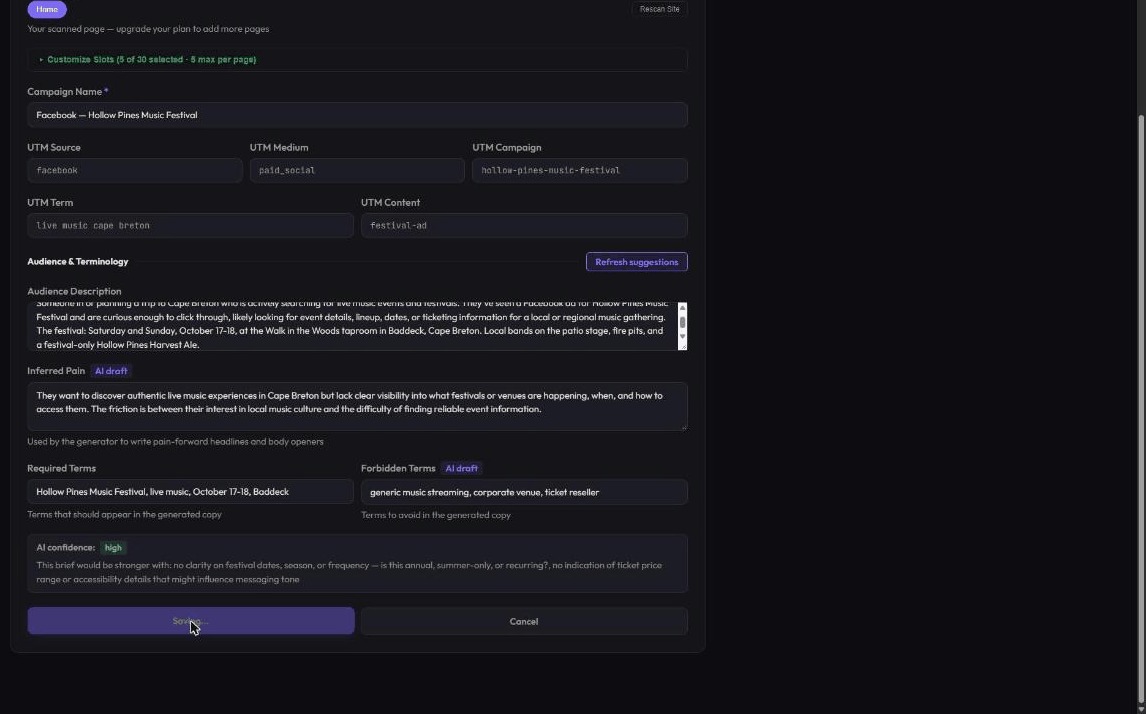Click the Audience Description scrollbar up arrow

point(683,308)
